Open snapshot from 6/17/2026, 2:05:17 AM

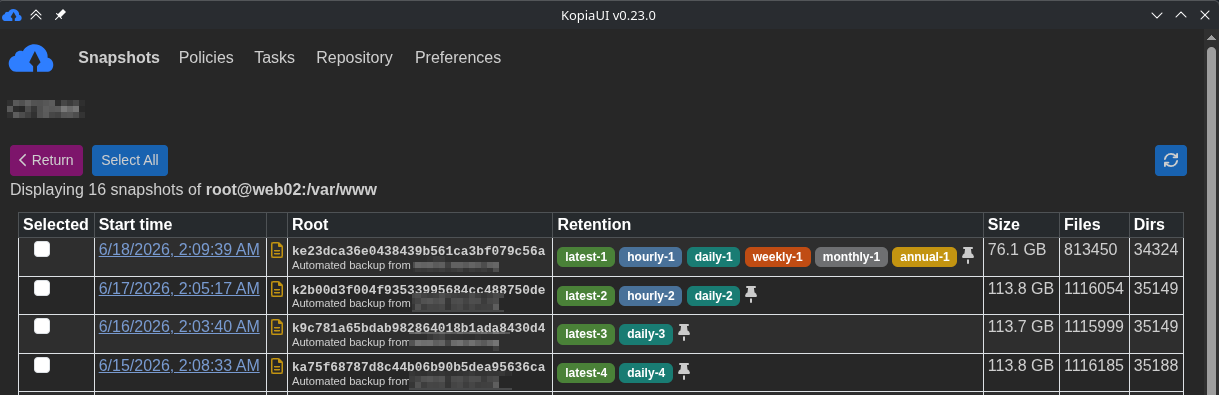tap(179, 288)
